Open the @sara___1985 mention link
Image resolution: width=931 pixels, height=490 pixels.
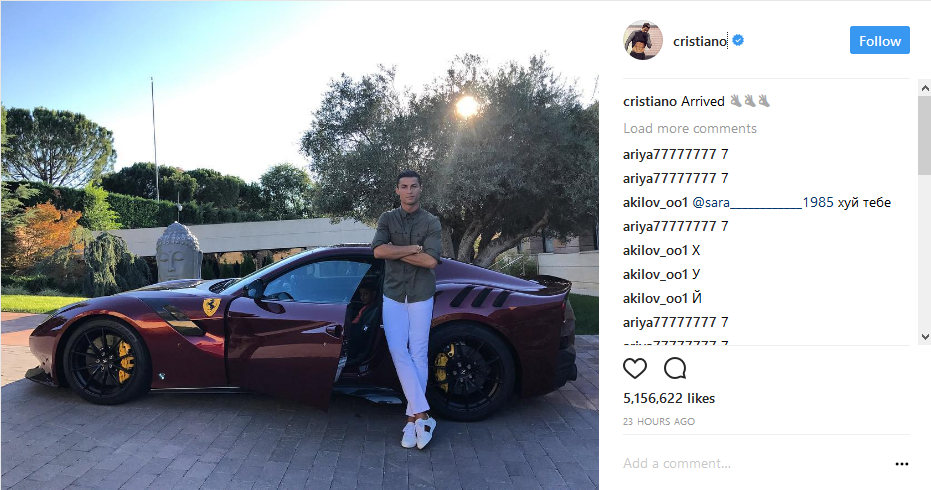[x=763, y=203]
